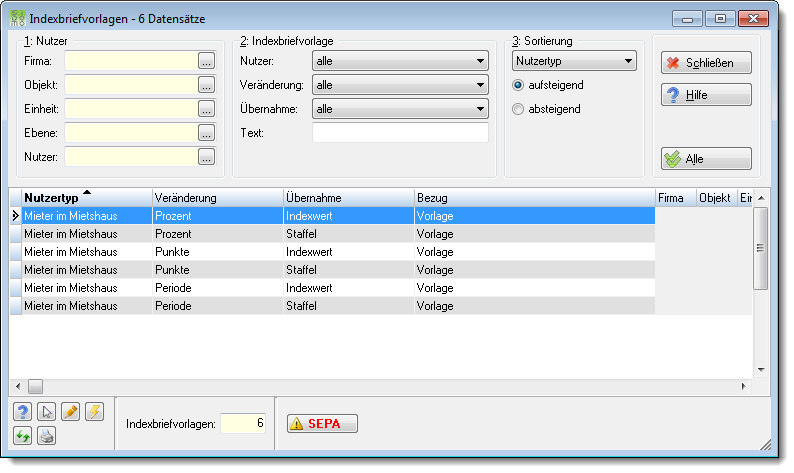
Task: Open the Nutzertyp sorting dropdown
Action: point(574,61)
